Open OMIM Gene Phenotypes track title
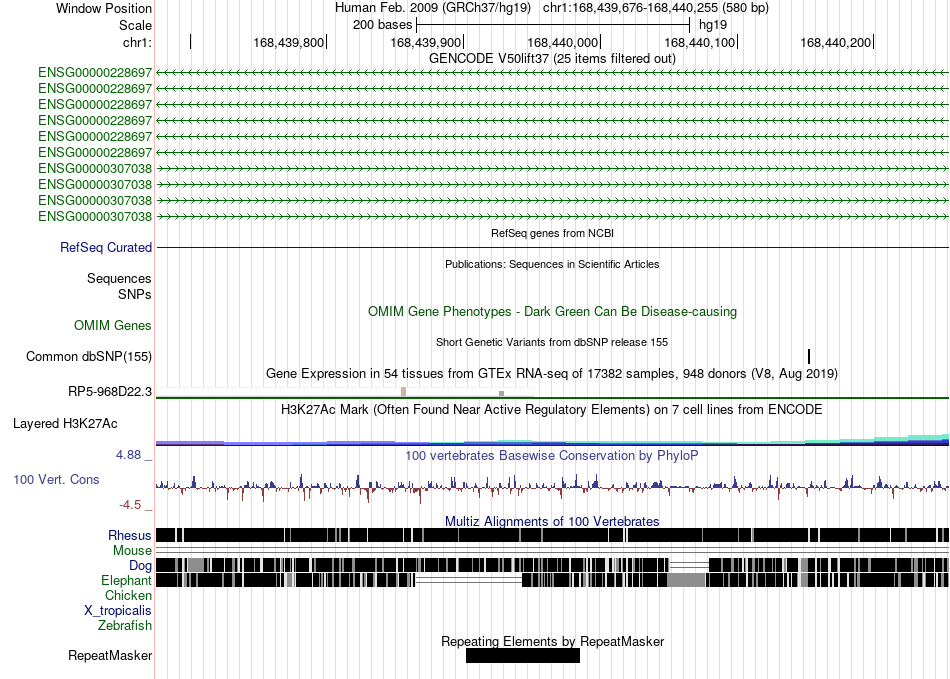Viewport: 950px width, 679px height. coord(552,311)
